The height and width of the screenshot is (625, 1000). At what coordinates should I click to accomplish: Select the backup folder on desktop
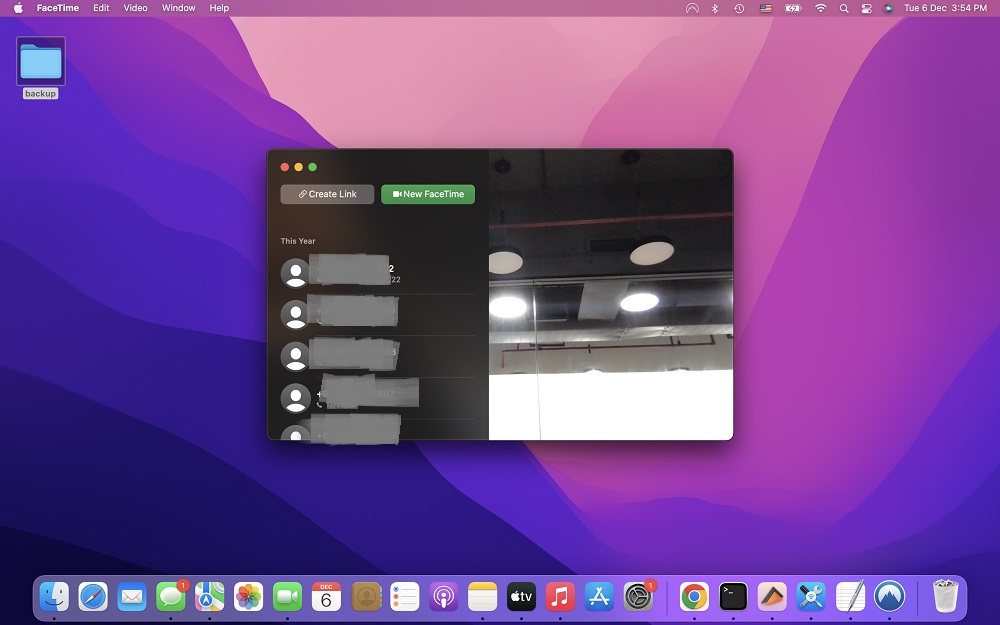(41, 68)
